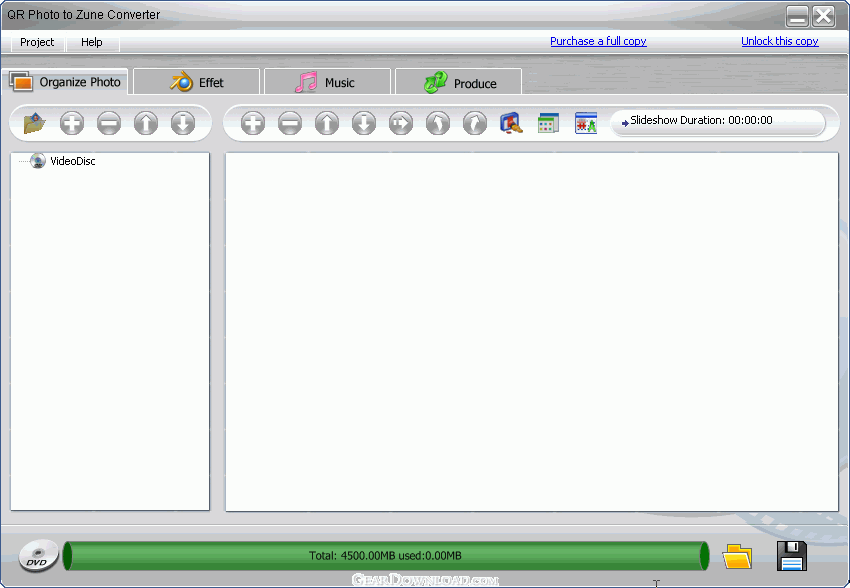Open the photo preview magnifier icon
Screen dimensions: 850x588
pyautogui.click(x=511, y=123)
